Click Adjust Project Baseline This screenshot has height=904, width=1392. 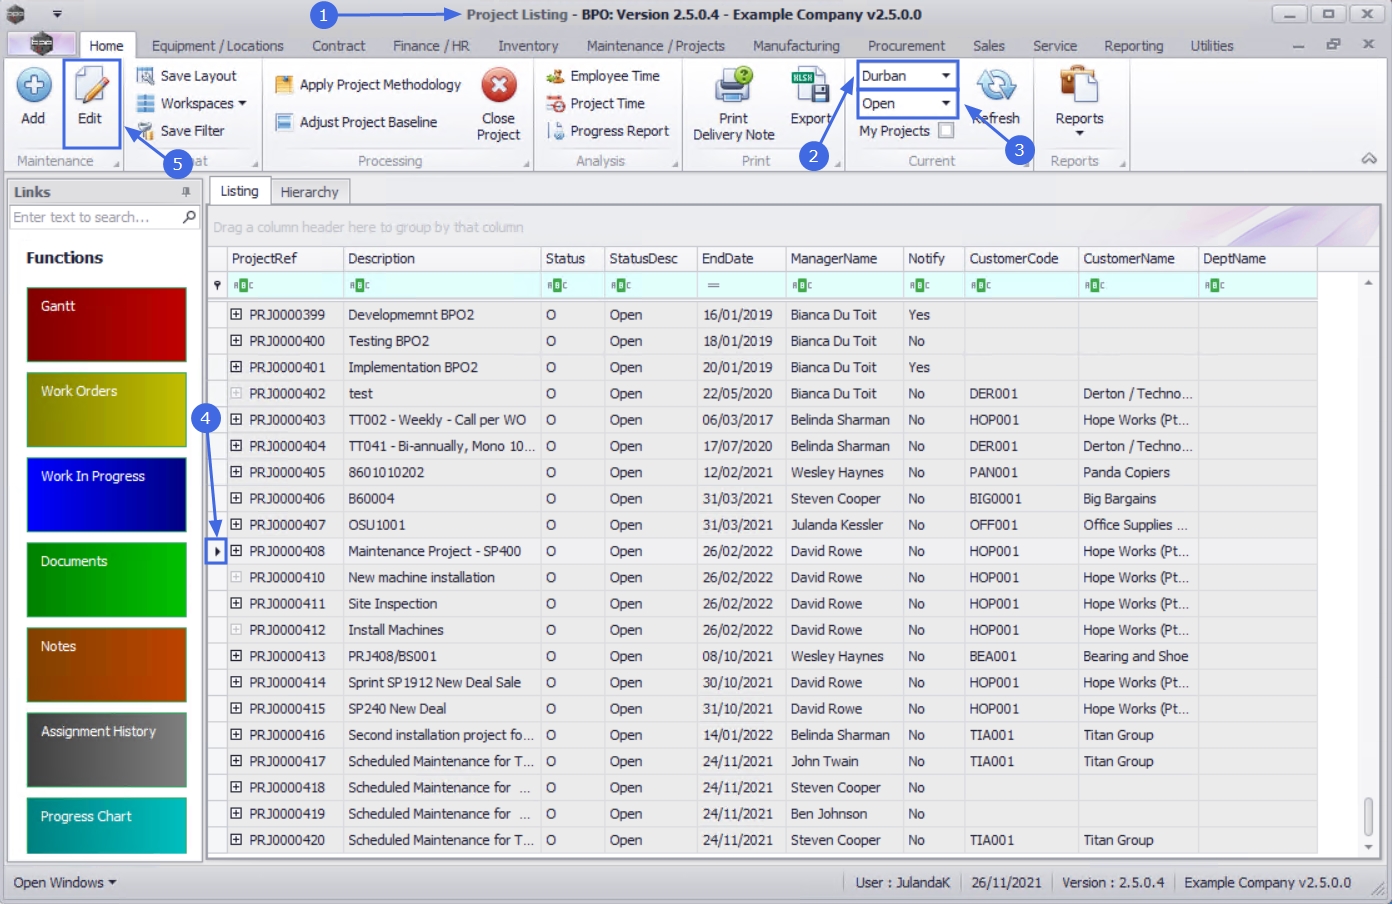356,122
